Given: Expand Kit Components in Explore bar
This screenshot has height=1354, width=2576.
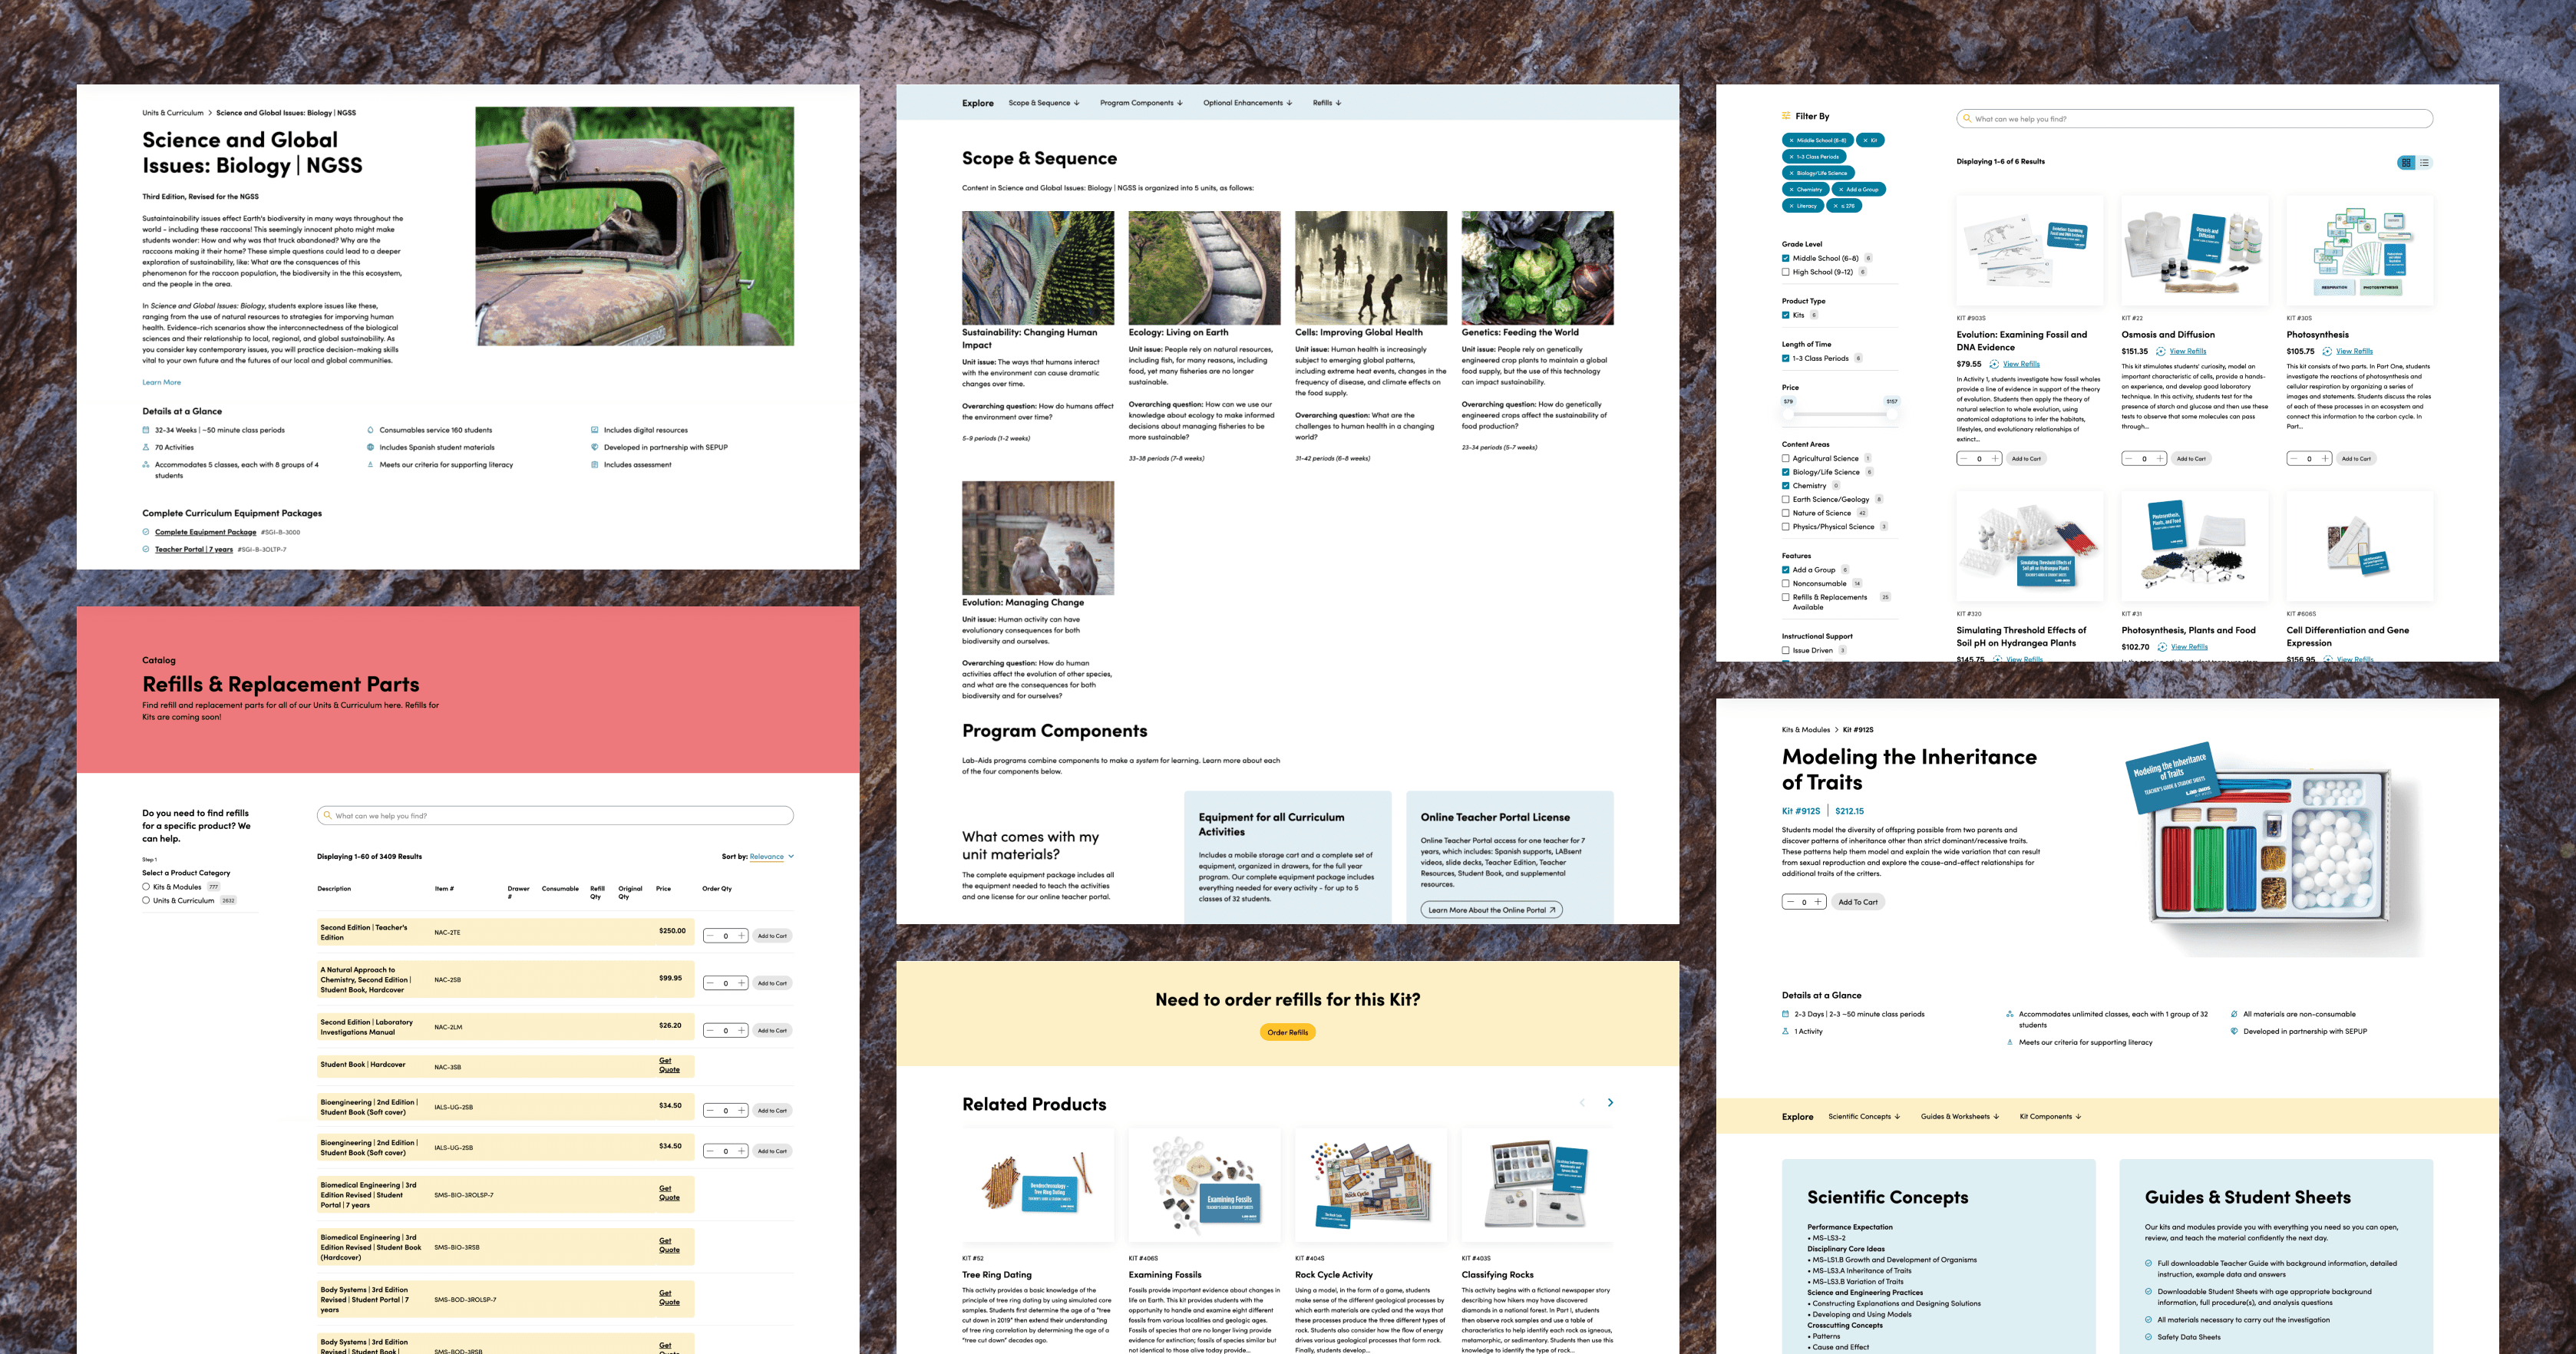Looking at the screenshot, I should pos(2049,1116).
